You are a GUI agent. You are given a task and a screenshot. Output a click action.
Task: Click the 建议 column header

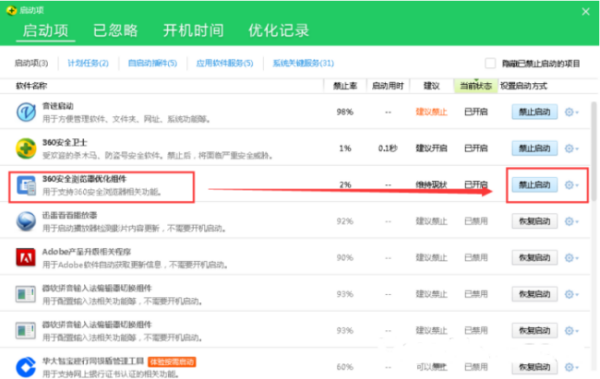(x=431, y=86)
